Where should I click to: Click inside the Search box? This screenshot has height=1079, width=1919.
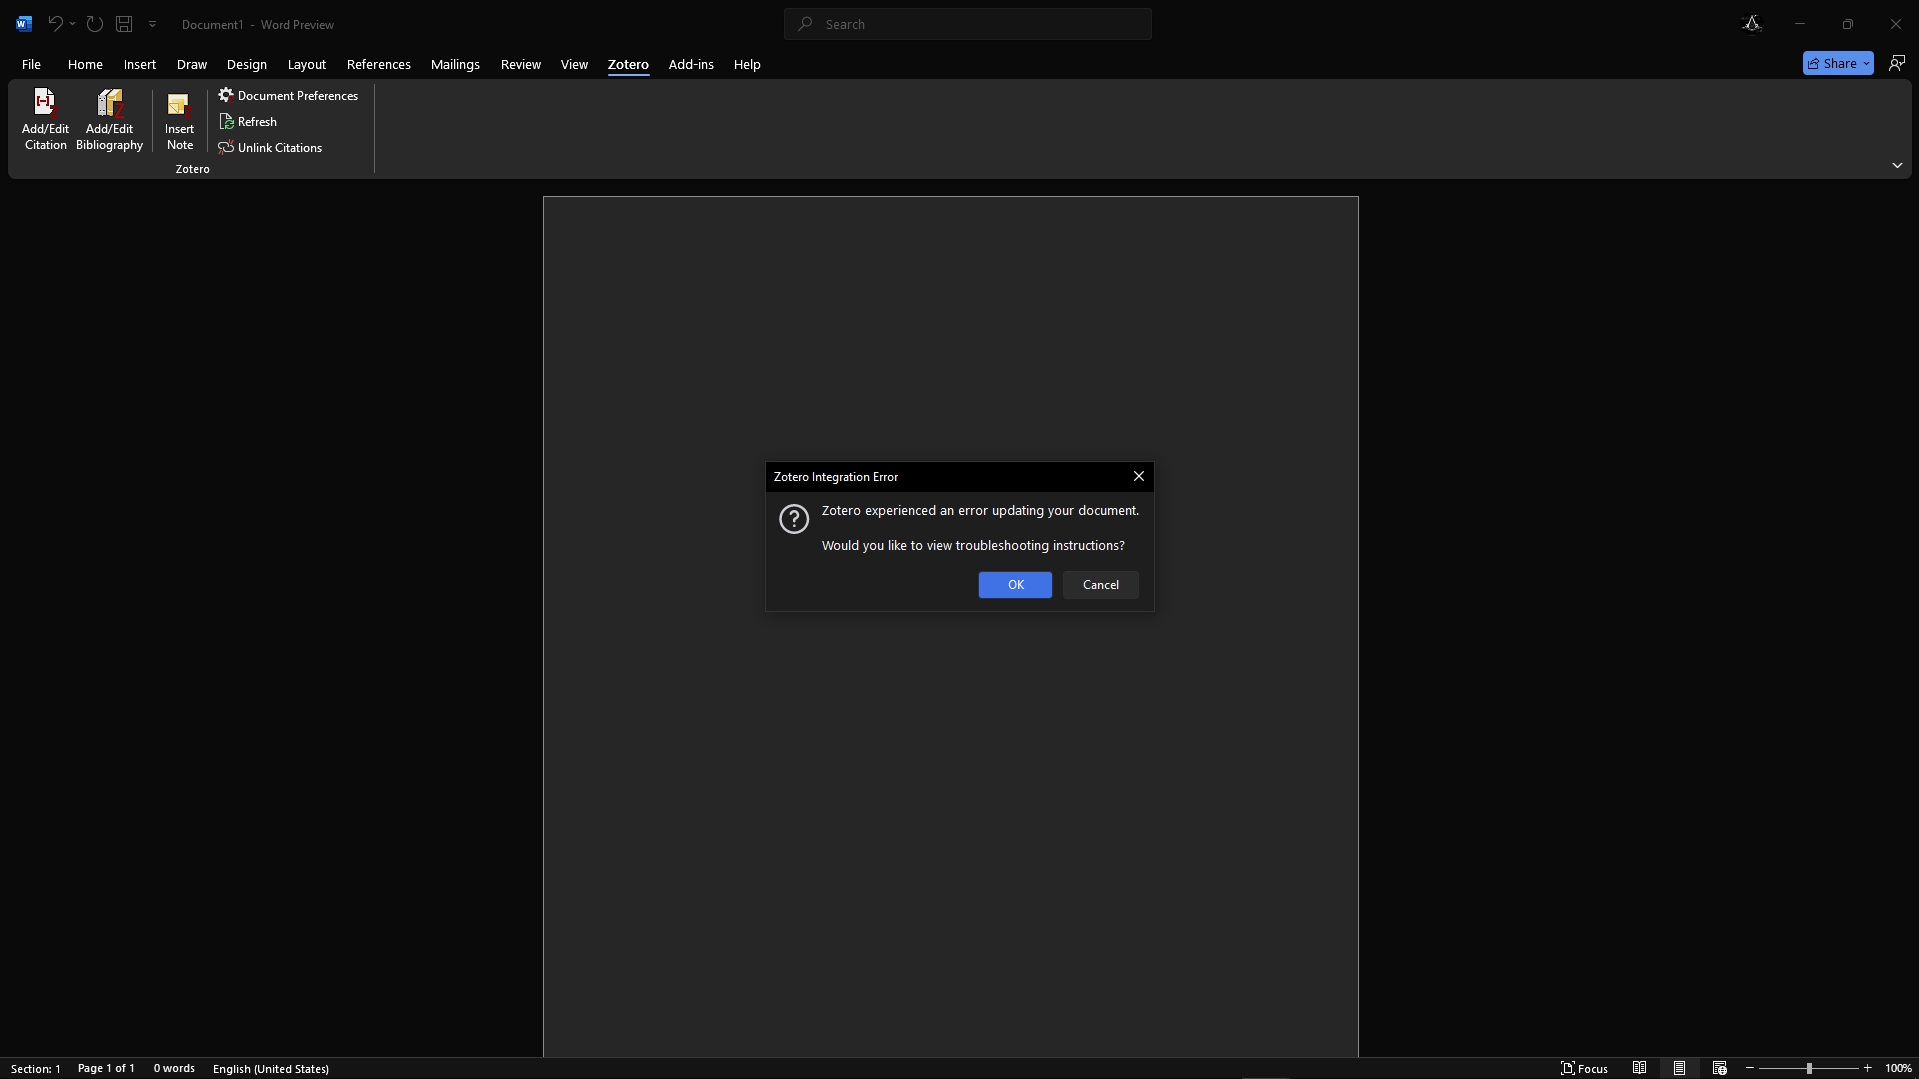pyautogui.click(x=968, y=24)
